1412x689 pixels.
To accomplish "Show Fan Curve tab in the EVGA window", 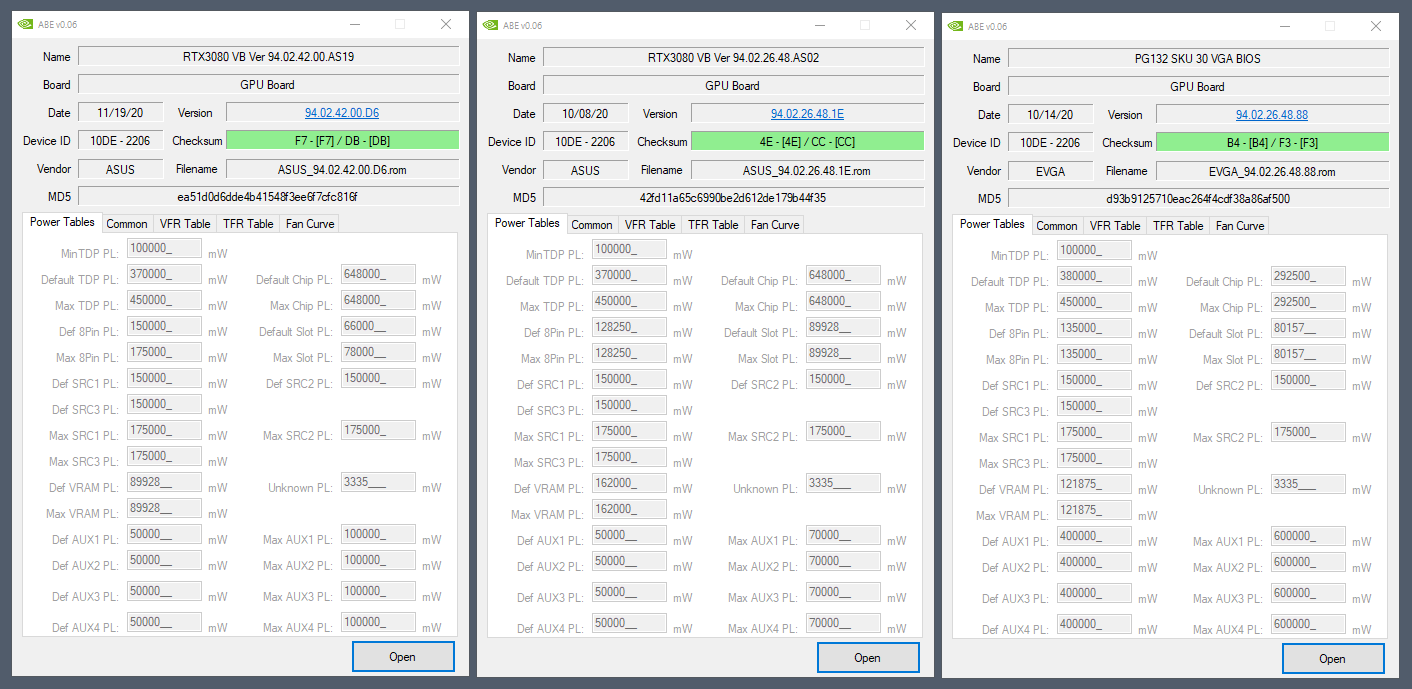I will pos(1240,226).
